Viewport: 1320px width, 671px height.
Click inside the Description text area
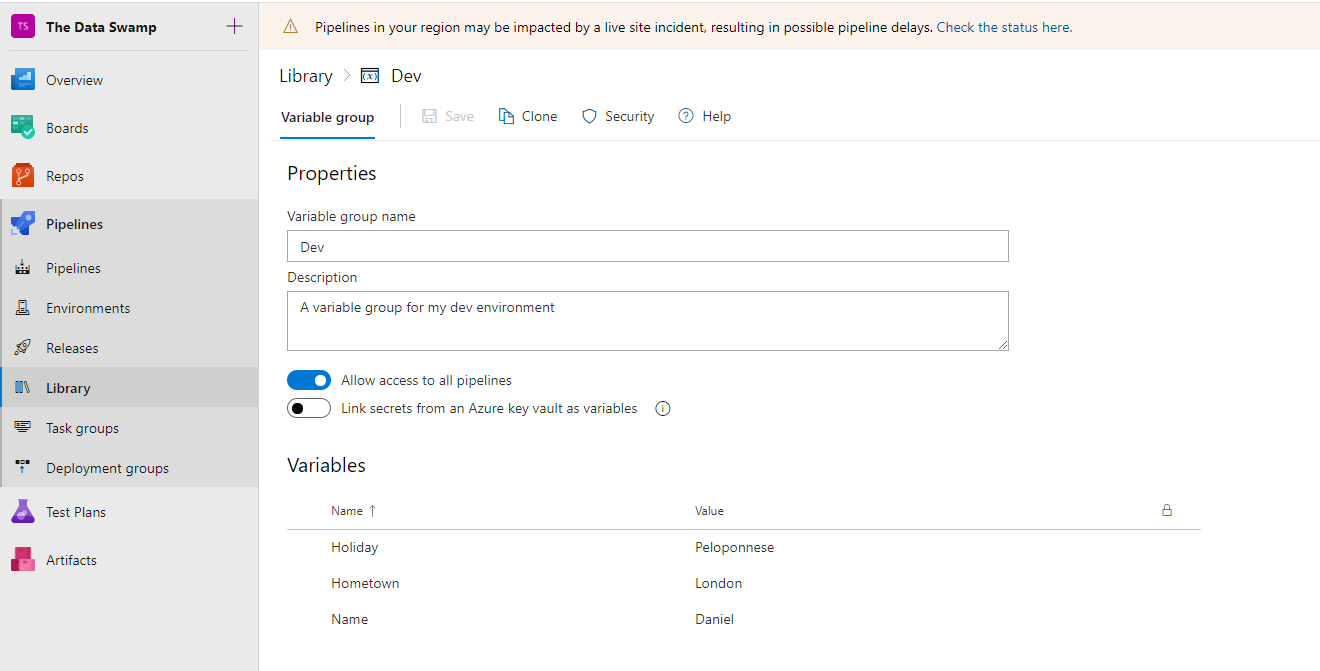[x=647, y=320]
